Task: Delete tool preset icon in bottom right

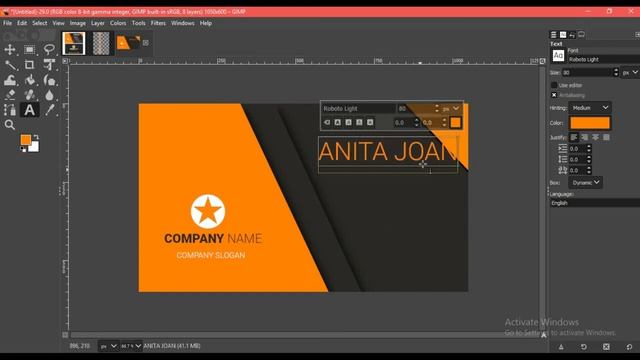Action: (x=606, y=347)
